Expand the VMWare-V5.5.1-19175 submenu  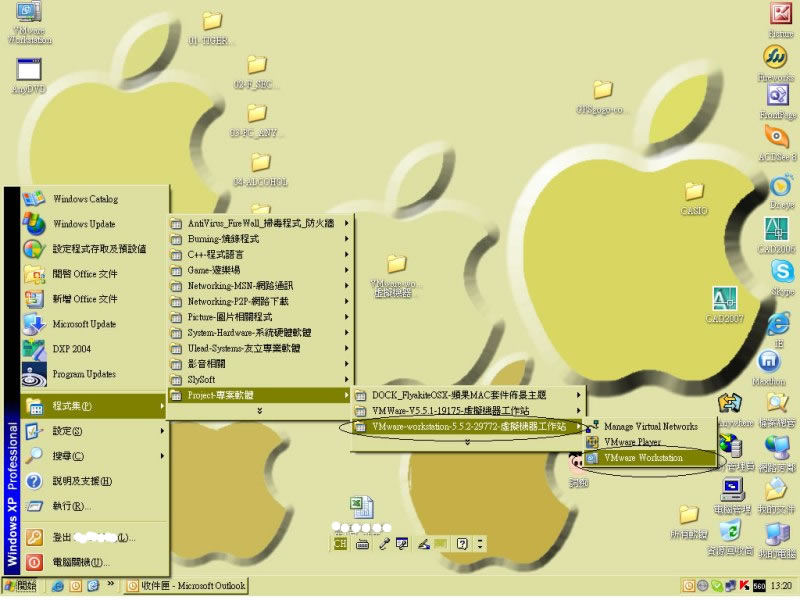(x=468, y=411)
